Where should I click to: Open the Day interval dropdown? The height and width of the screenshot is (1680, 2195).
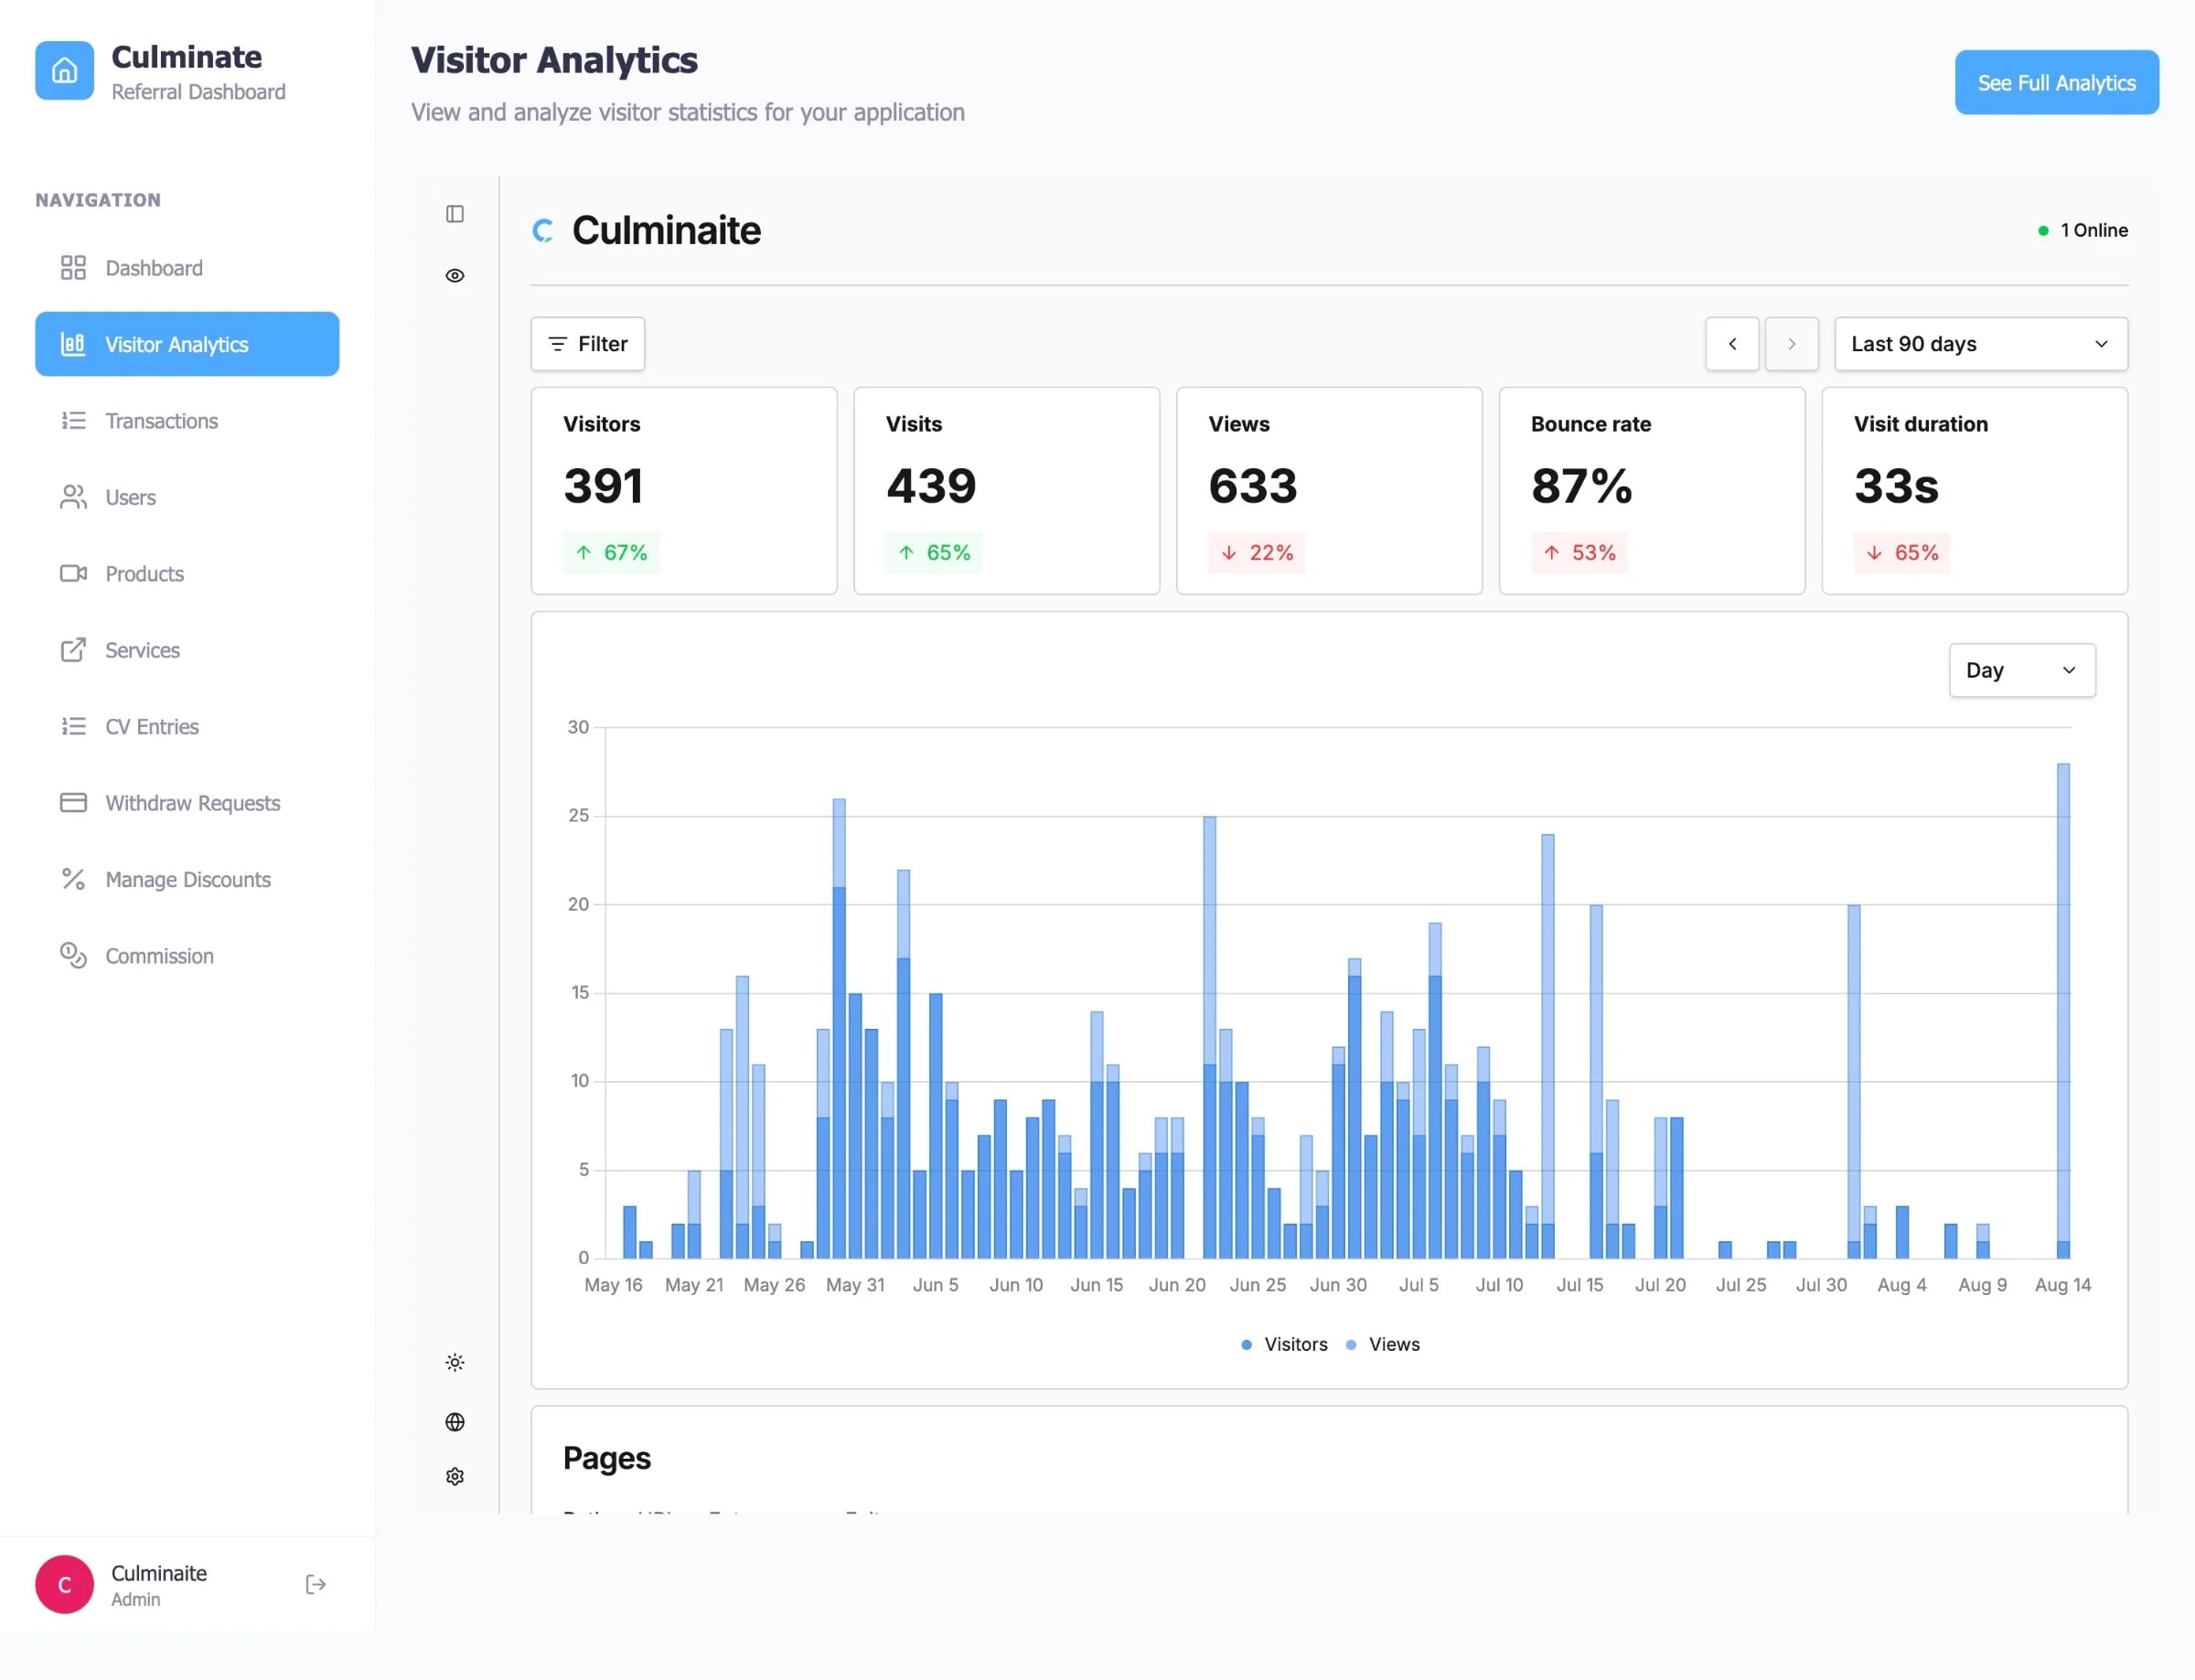click(x=2022, y=670)
